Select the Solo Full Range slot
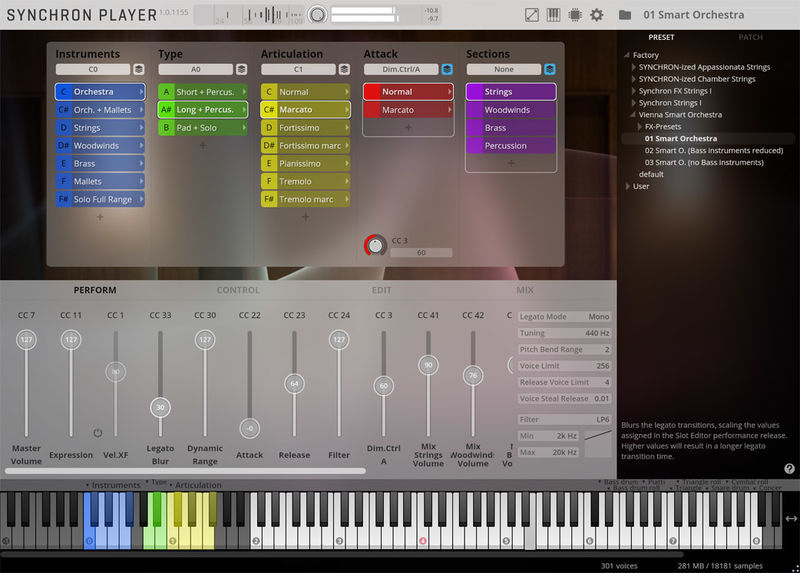800x573 pixels. coord(100,199)
